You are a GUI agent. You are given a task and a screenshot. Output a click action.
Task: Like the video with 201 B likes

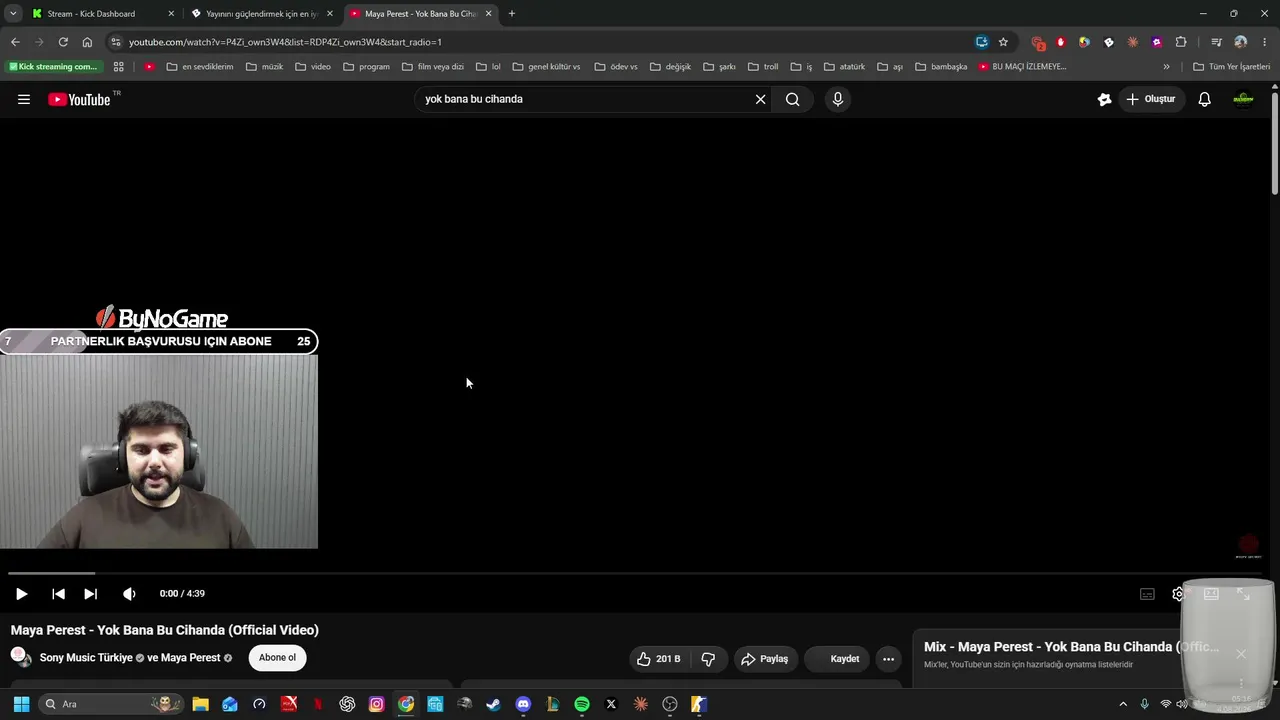click(658, 659)
